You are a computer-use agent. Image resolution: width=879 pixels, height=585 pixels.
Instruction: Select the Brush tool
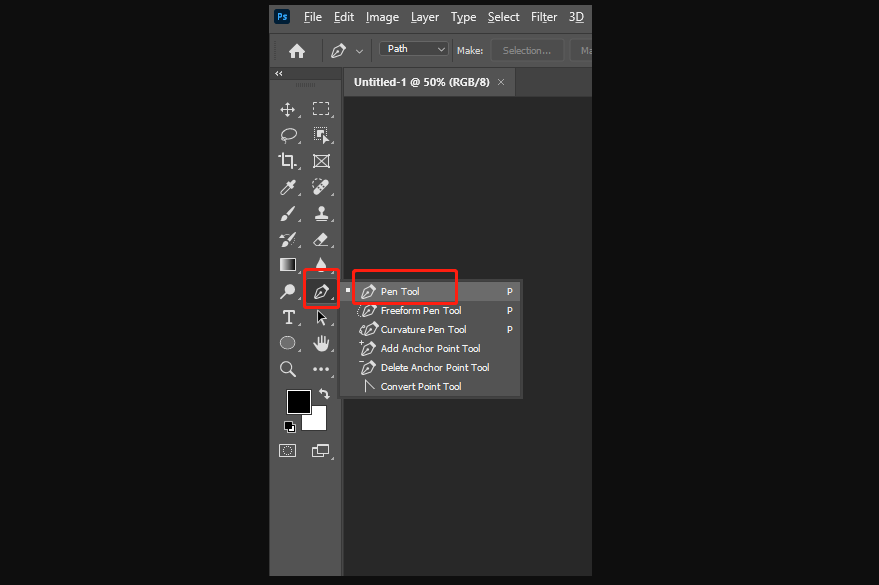(x=288, y=213)
